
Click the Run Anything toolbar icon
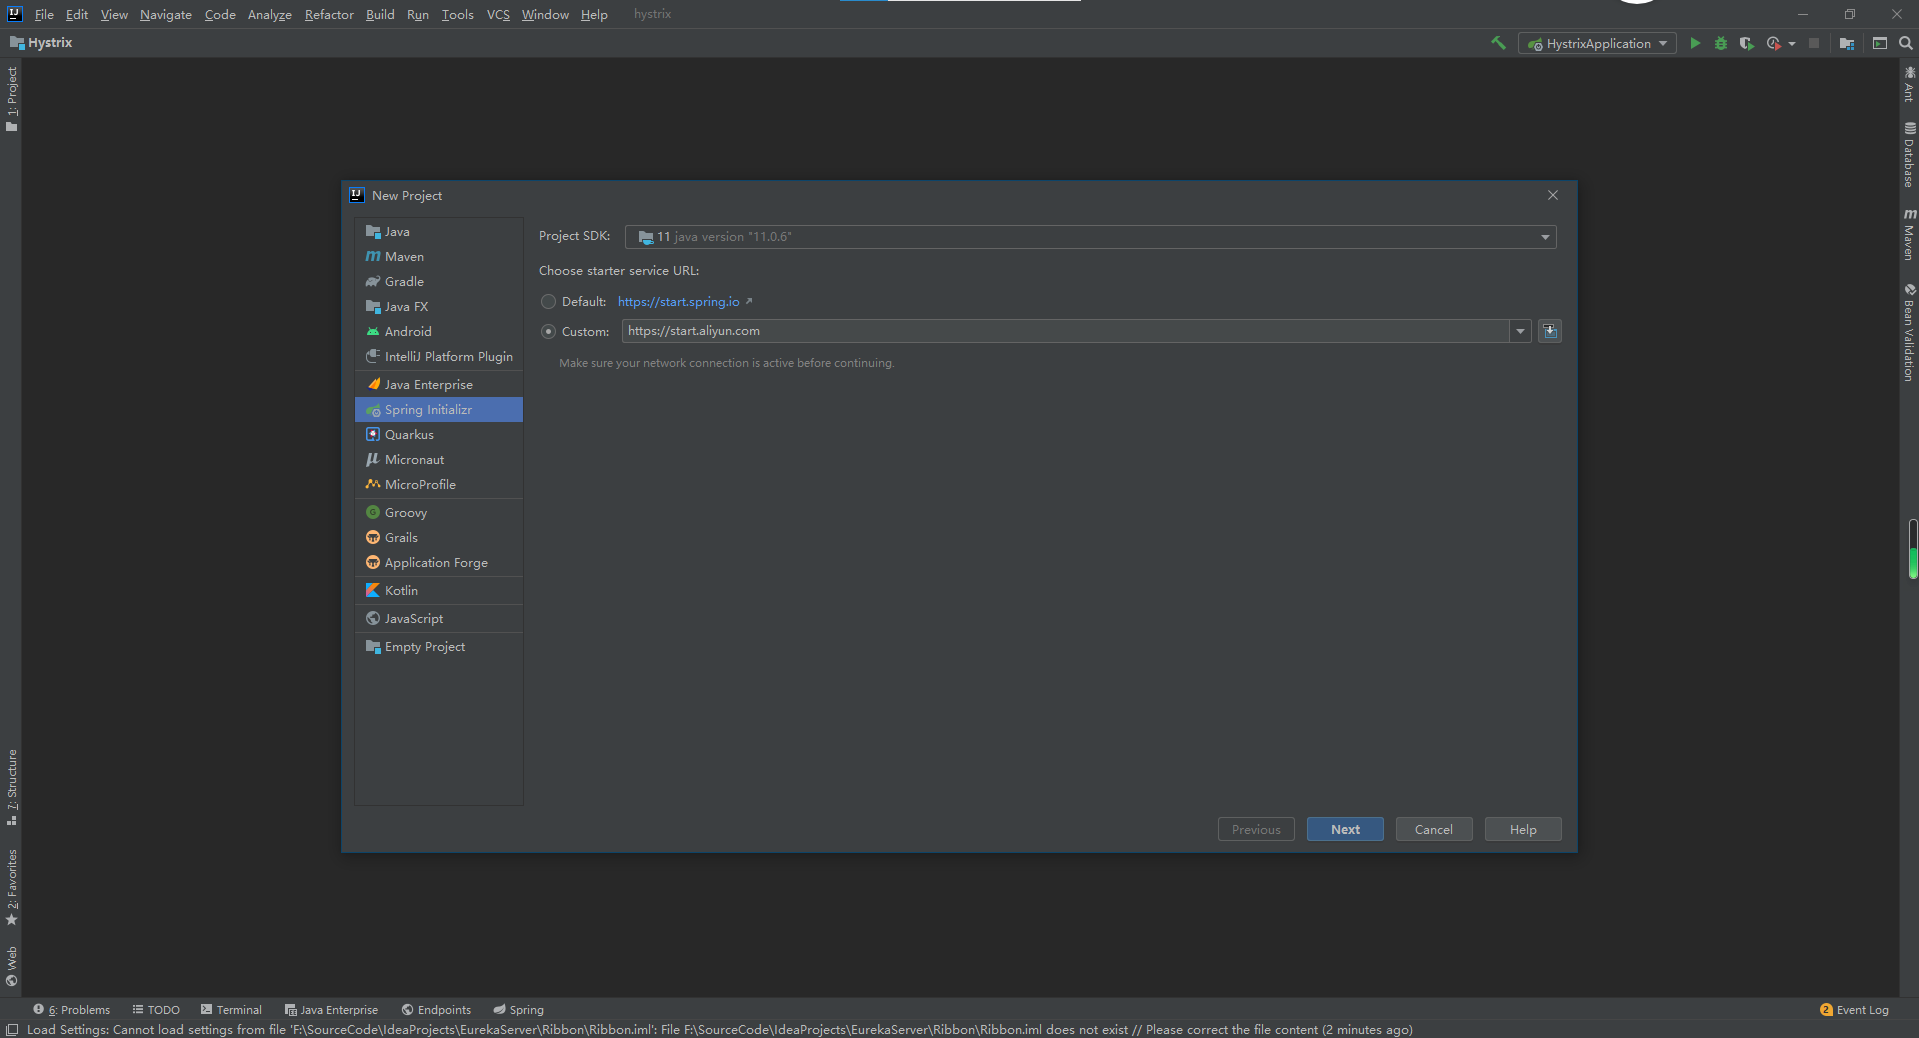pyautogui.click(x=1879, y=43)
